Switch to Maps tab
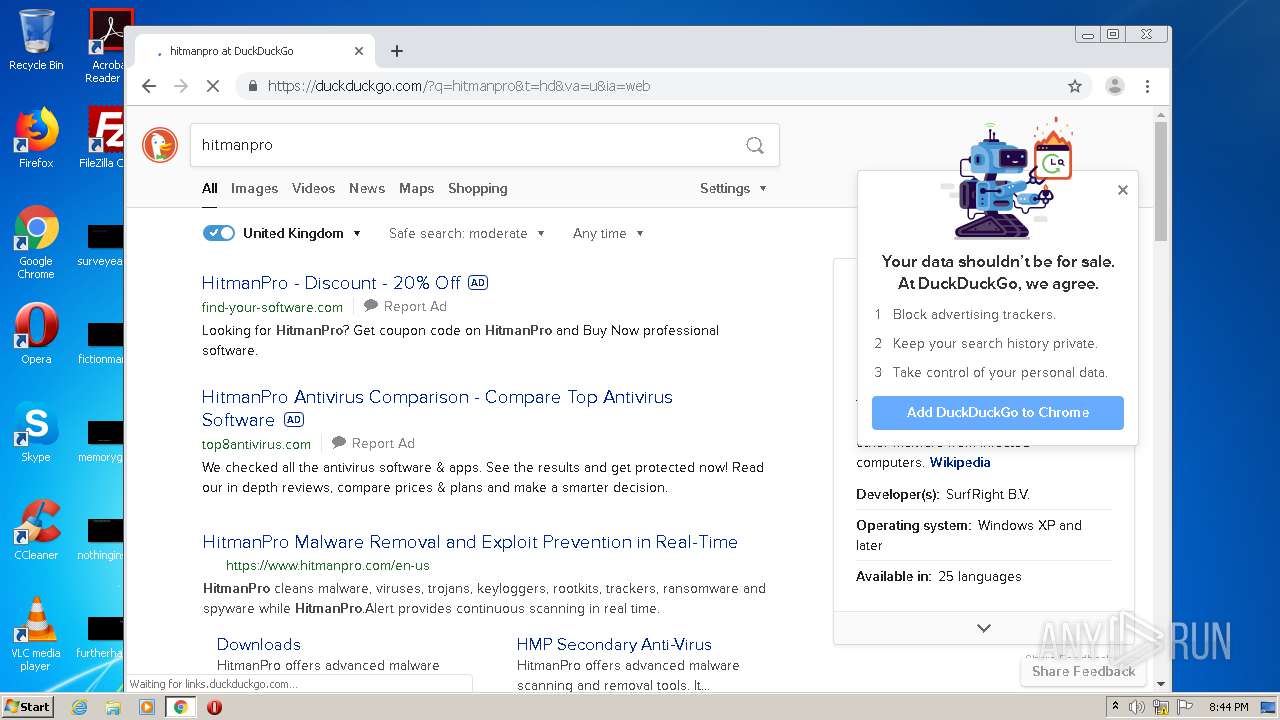Viewport: 1280px width, 720px height. (416, 188)
